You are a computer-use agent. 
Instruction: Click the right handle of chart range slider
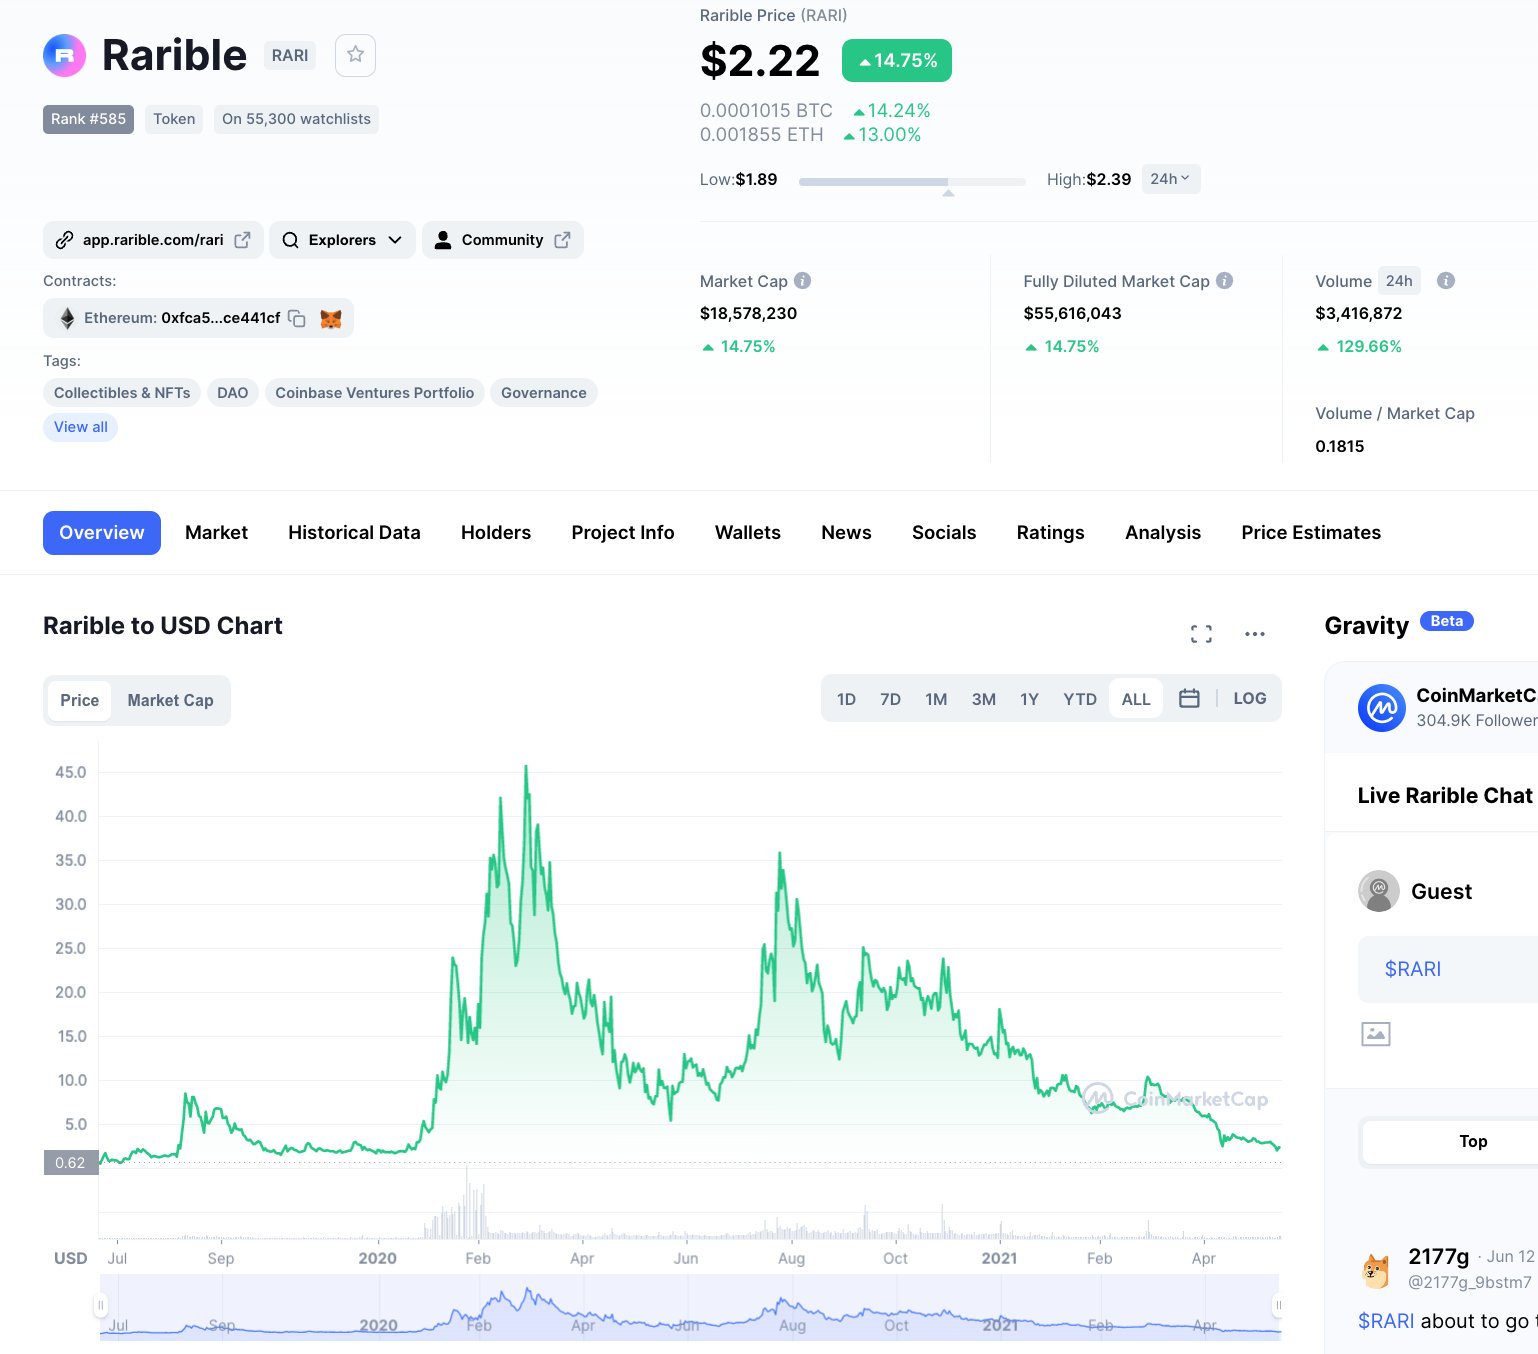point(1278,1305)
